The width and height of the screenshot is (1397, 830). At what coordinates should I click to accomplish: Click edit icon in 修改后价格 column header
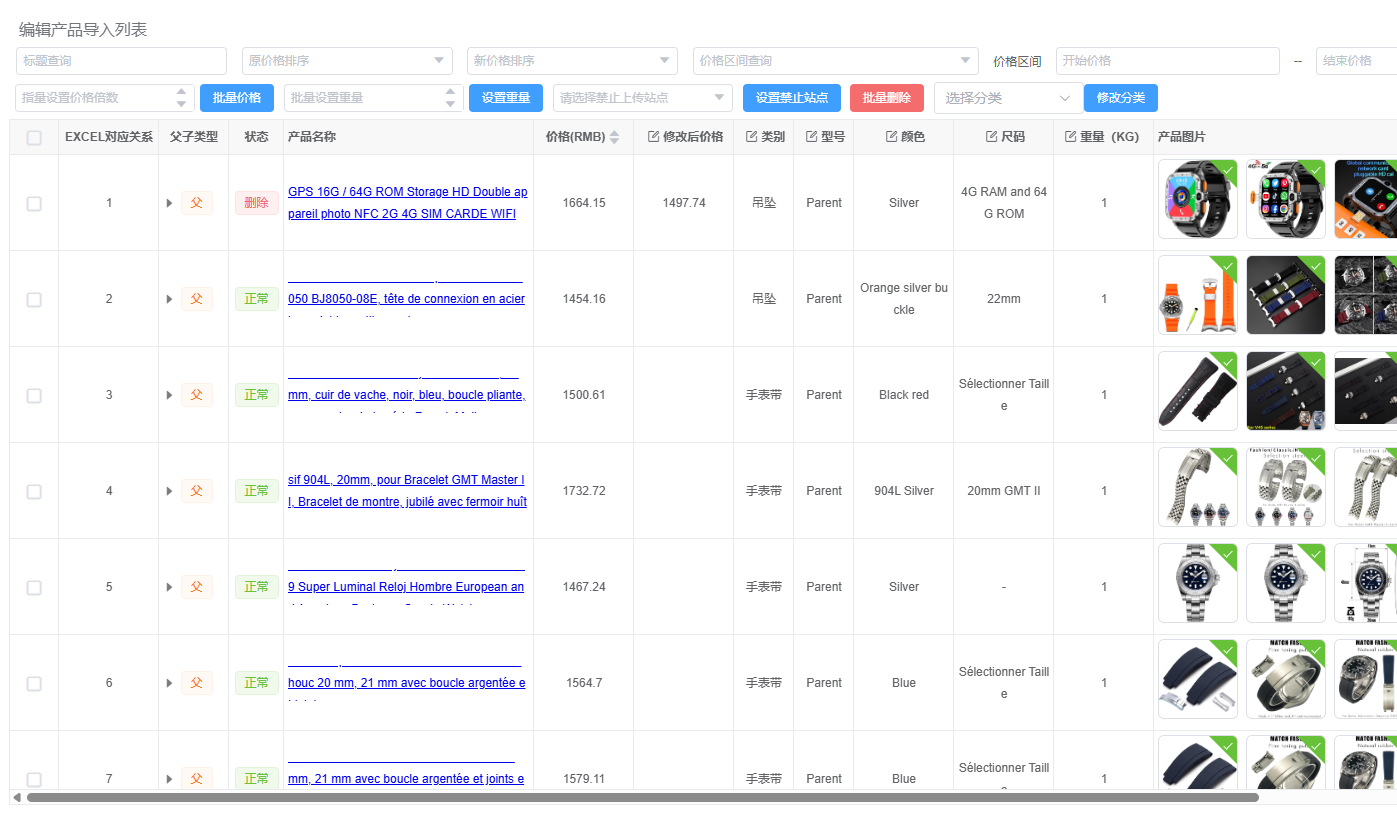[x=653, y=137]
